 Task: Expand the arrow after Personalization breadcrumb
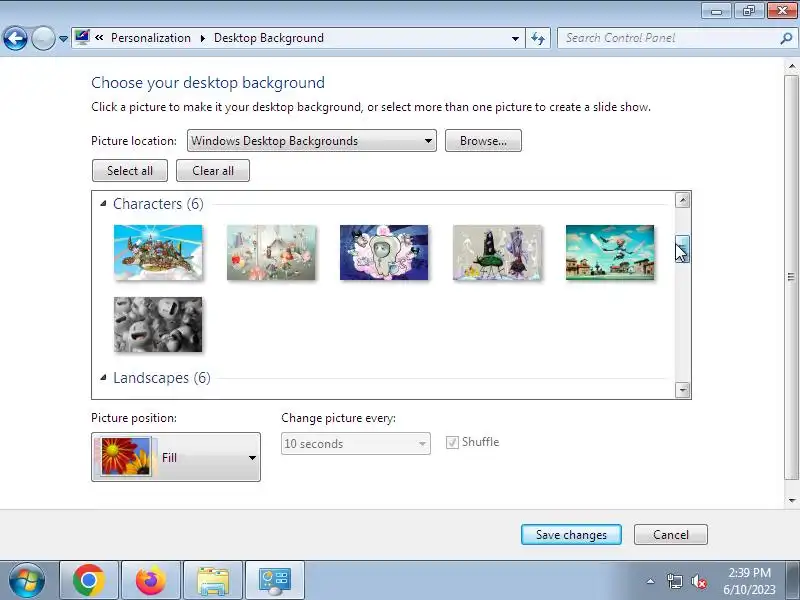click(x=203, y=38)
